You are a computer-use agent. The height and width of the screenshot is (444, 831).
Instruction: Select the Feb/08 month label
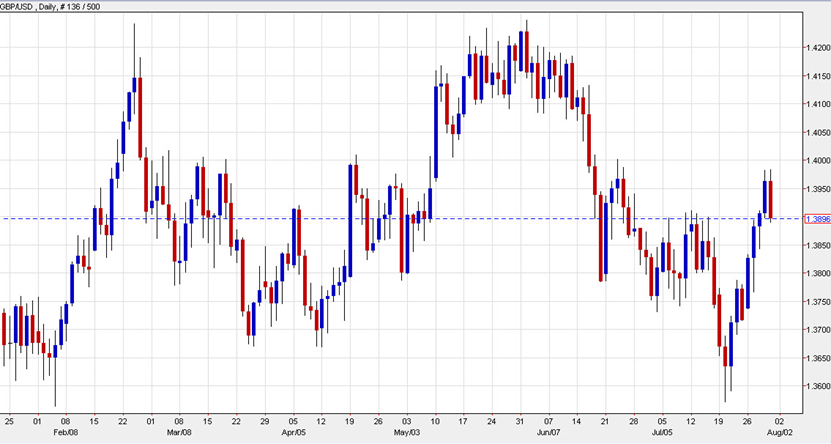(x=66, y=432)
